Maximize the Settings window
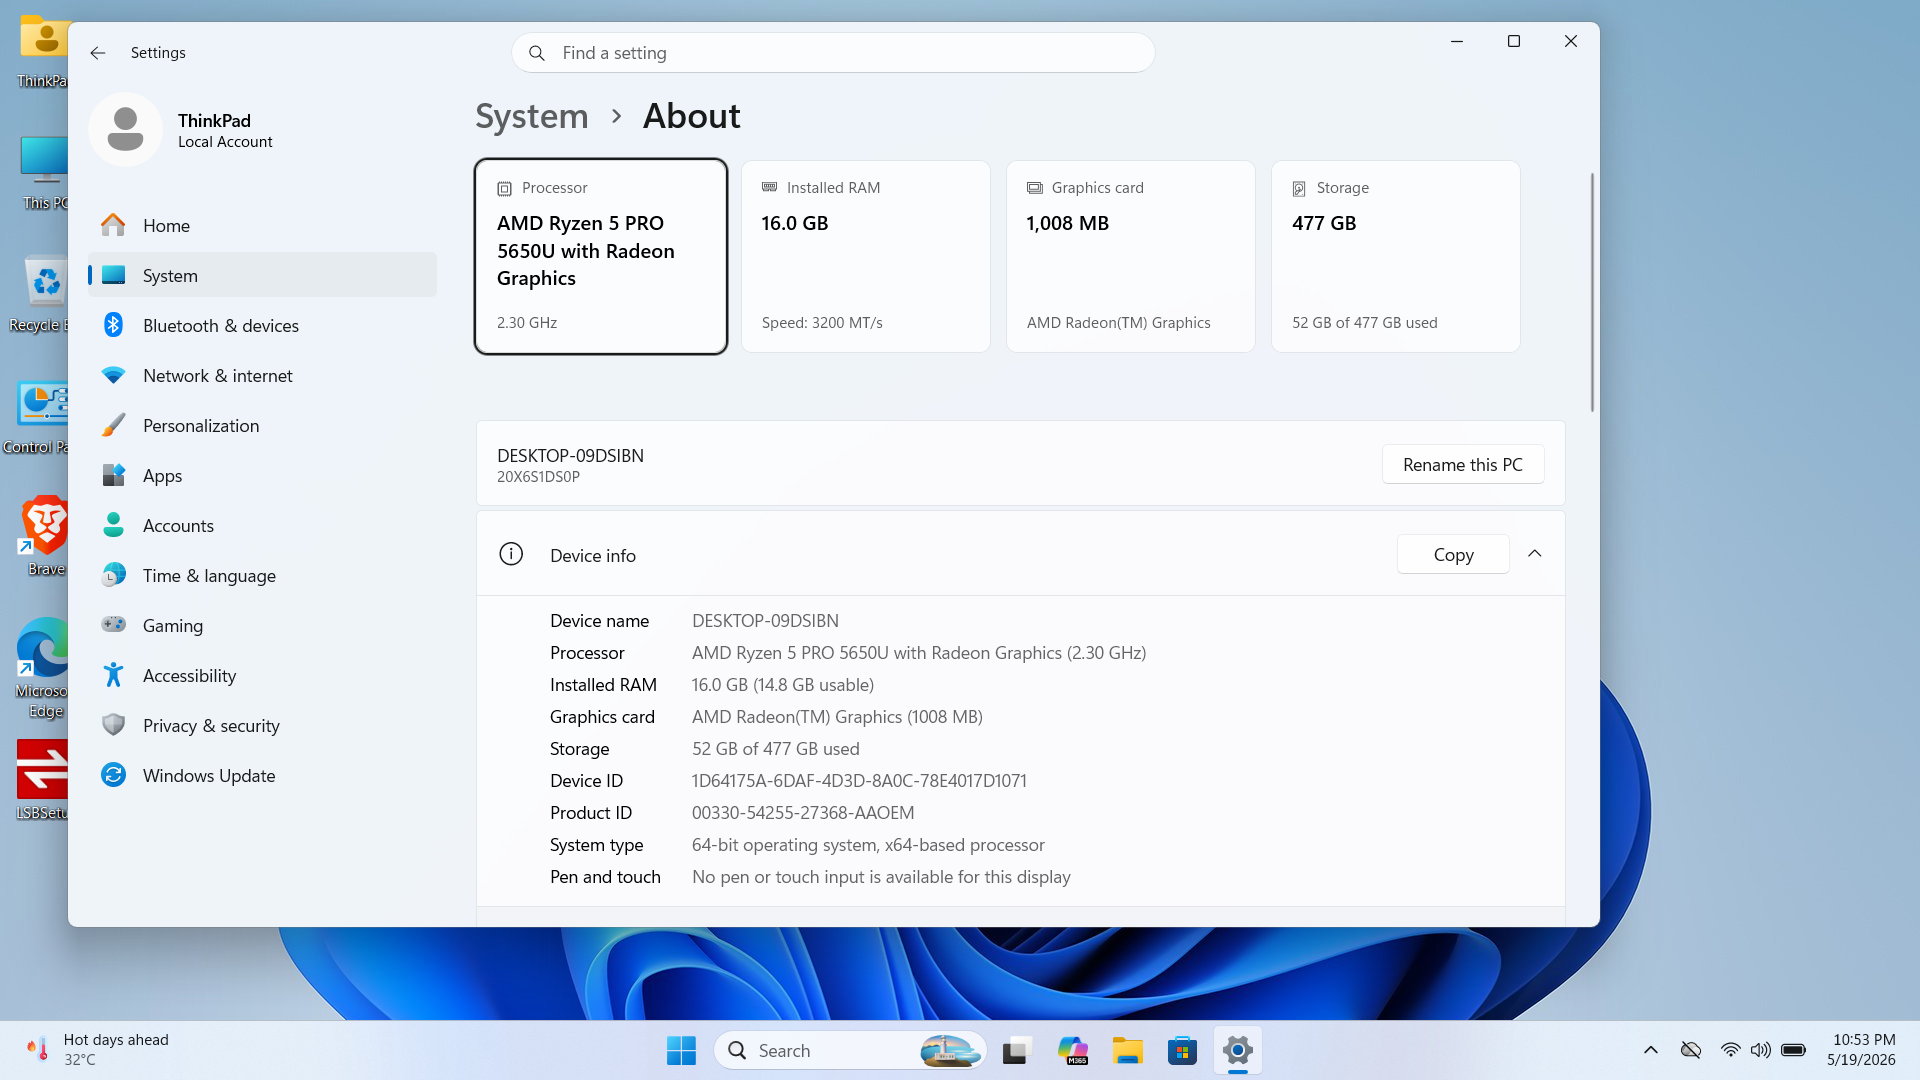1920x1080 pixels. point(1514,41)
